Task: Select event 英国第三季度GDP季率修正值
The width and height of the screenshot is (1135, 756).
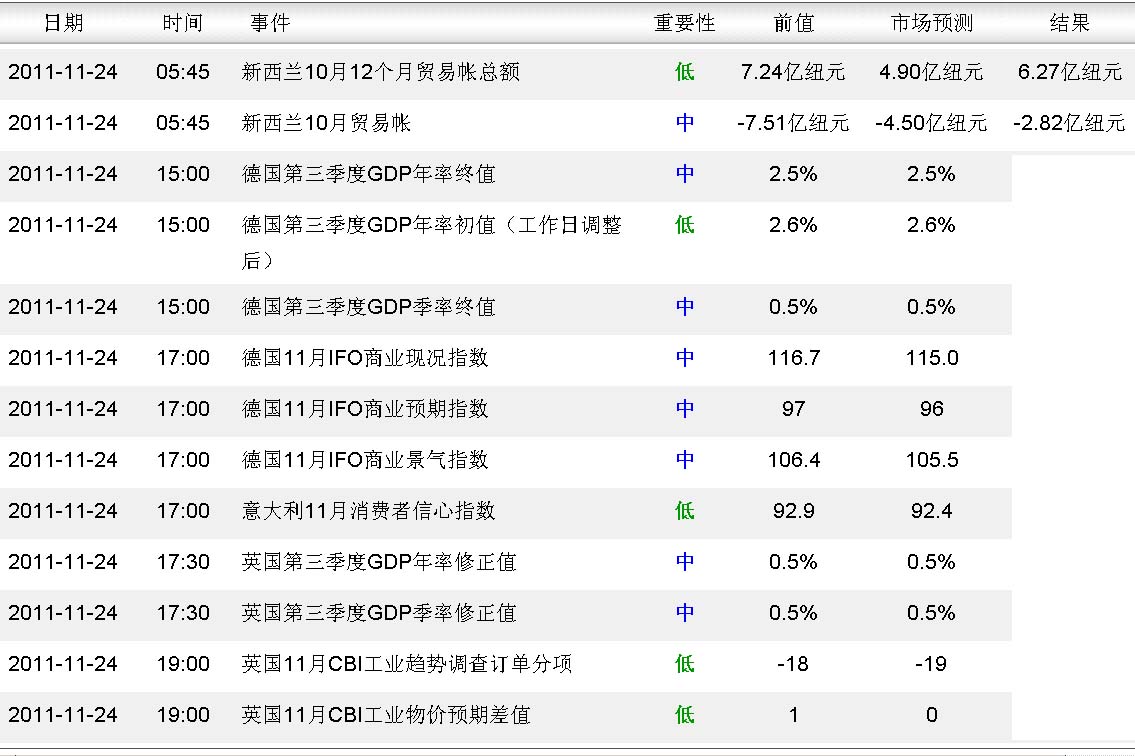Action: [x=379, y=613]
